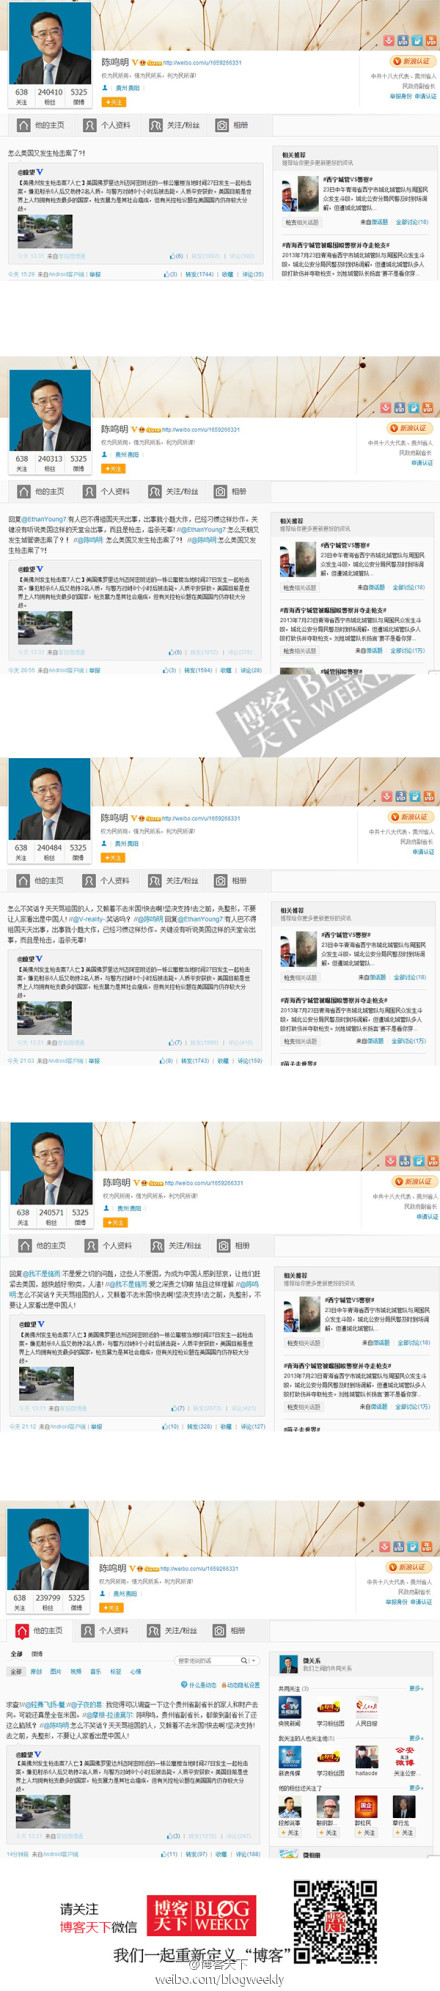Select 原创 filter in the 239799 fans screenshot
This screenshot has height=1991, width=440.
[37, 1672]
